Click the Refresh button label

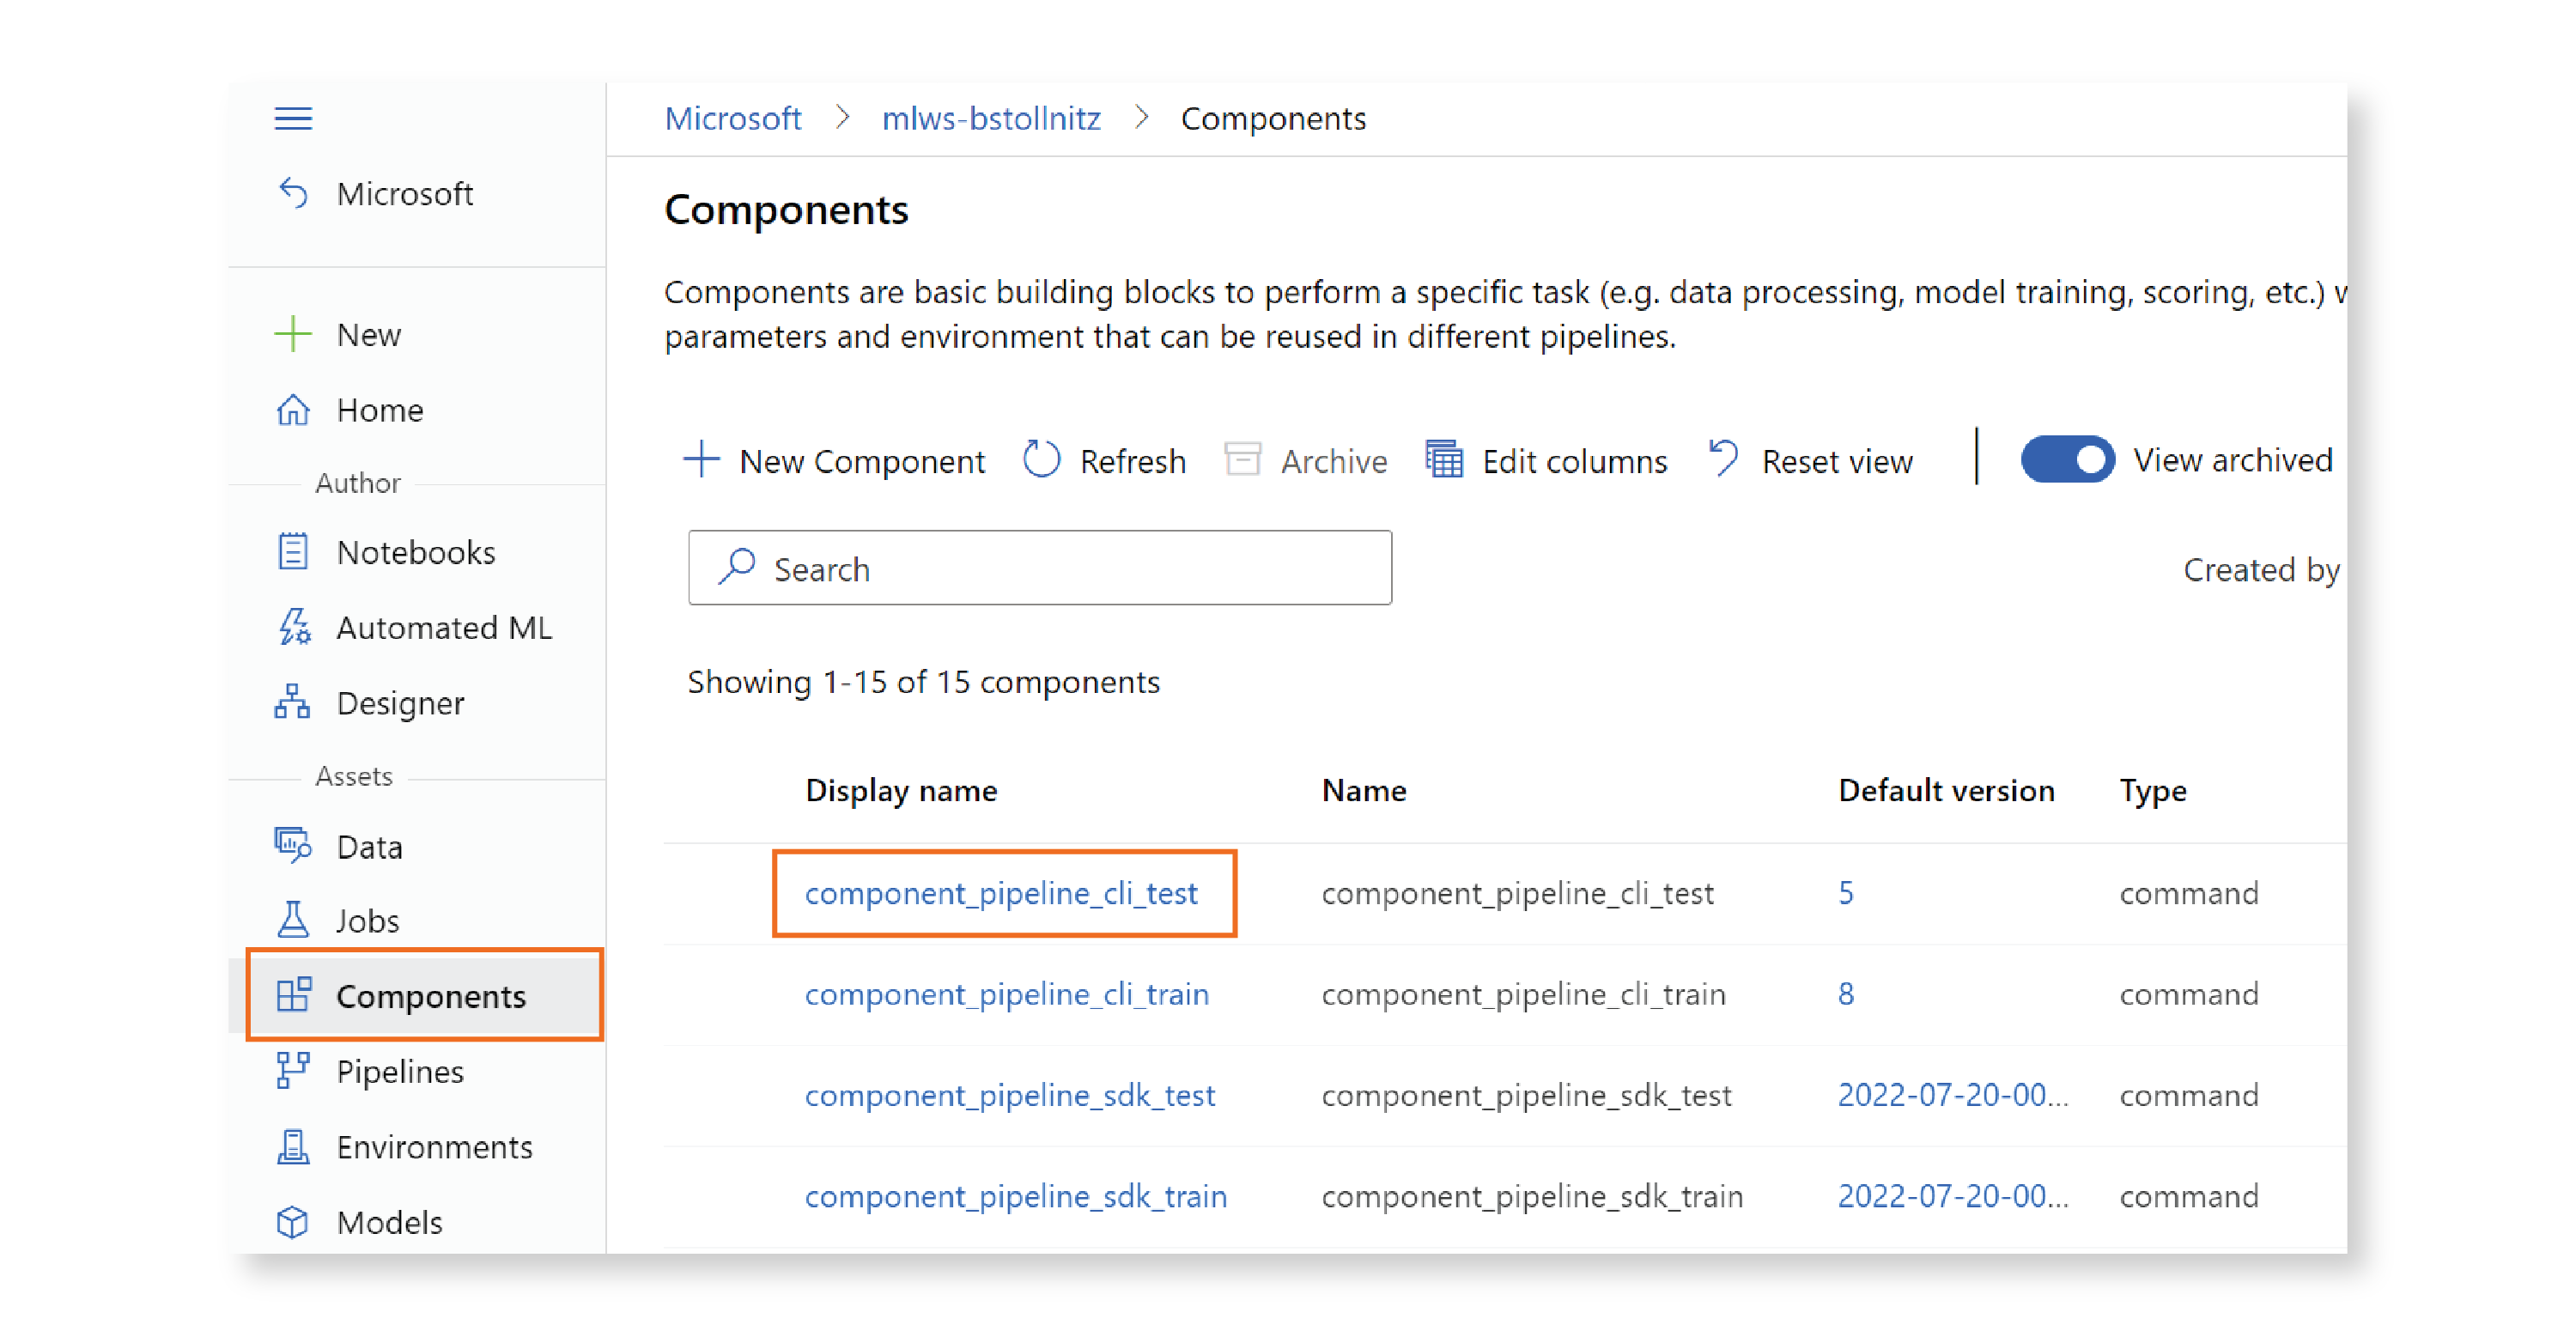1132,461
